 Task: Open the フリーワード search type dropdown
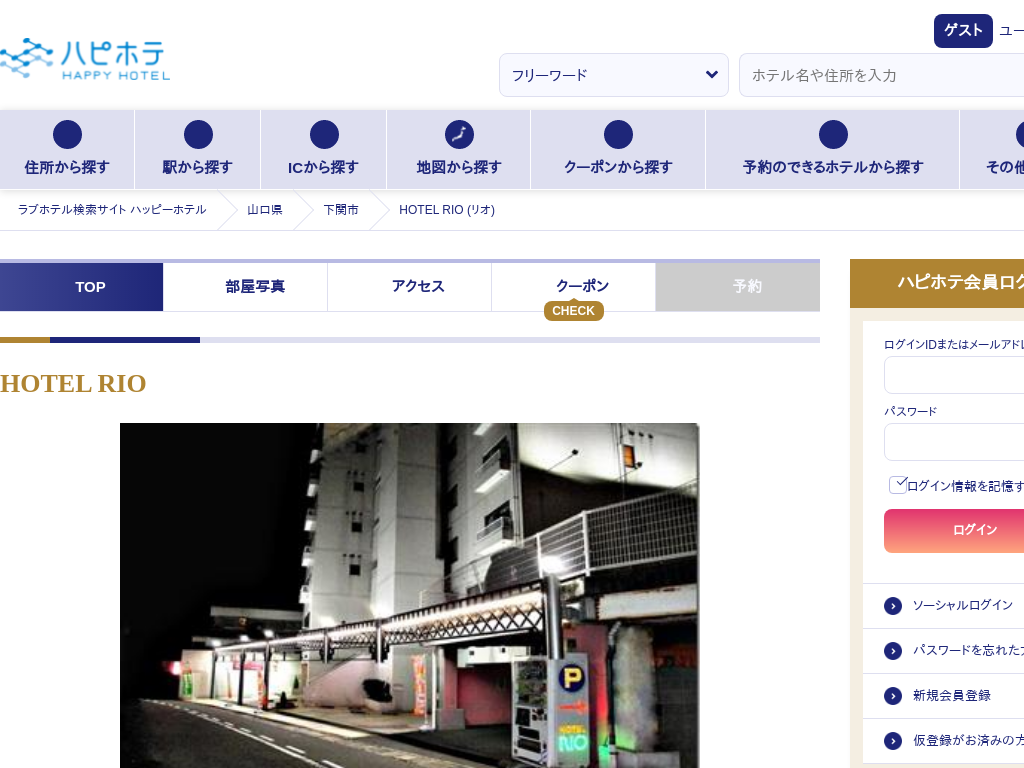[x=614, y=75]
